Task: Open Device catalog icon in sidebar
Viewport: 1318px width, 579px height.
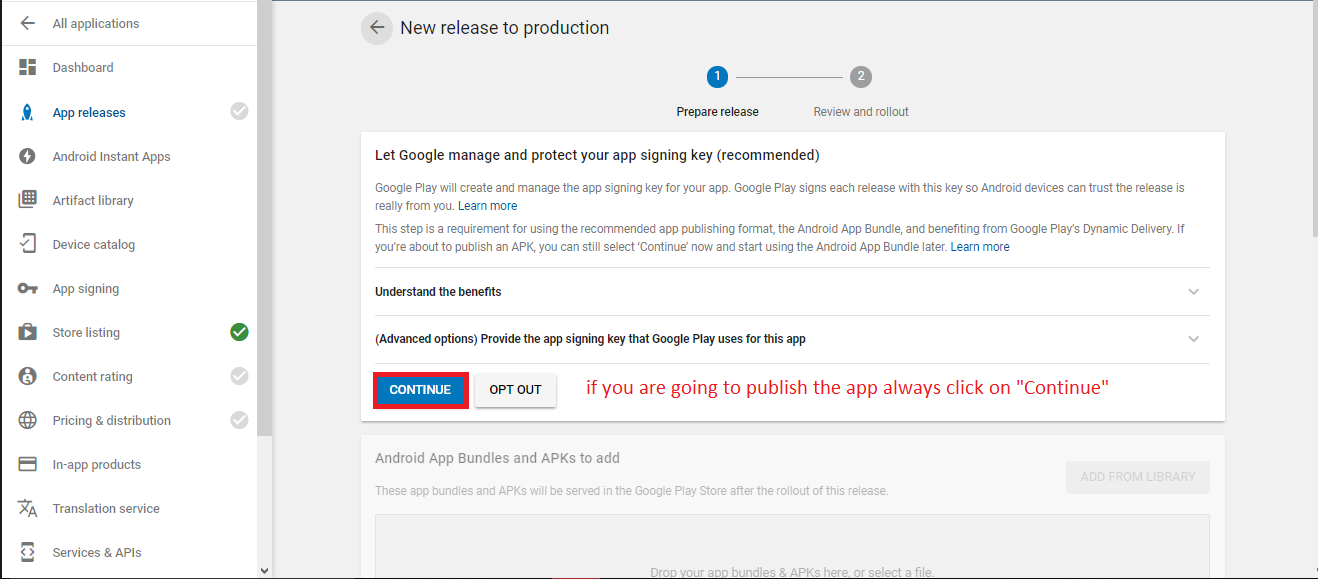Action: pyautogui.click(x=28, y=244)
